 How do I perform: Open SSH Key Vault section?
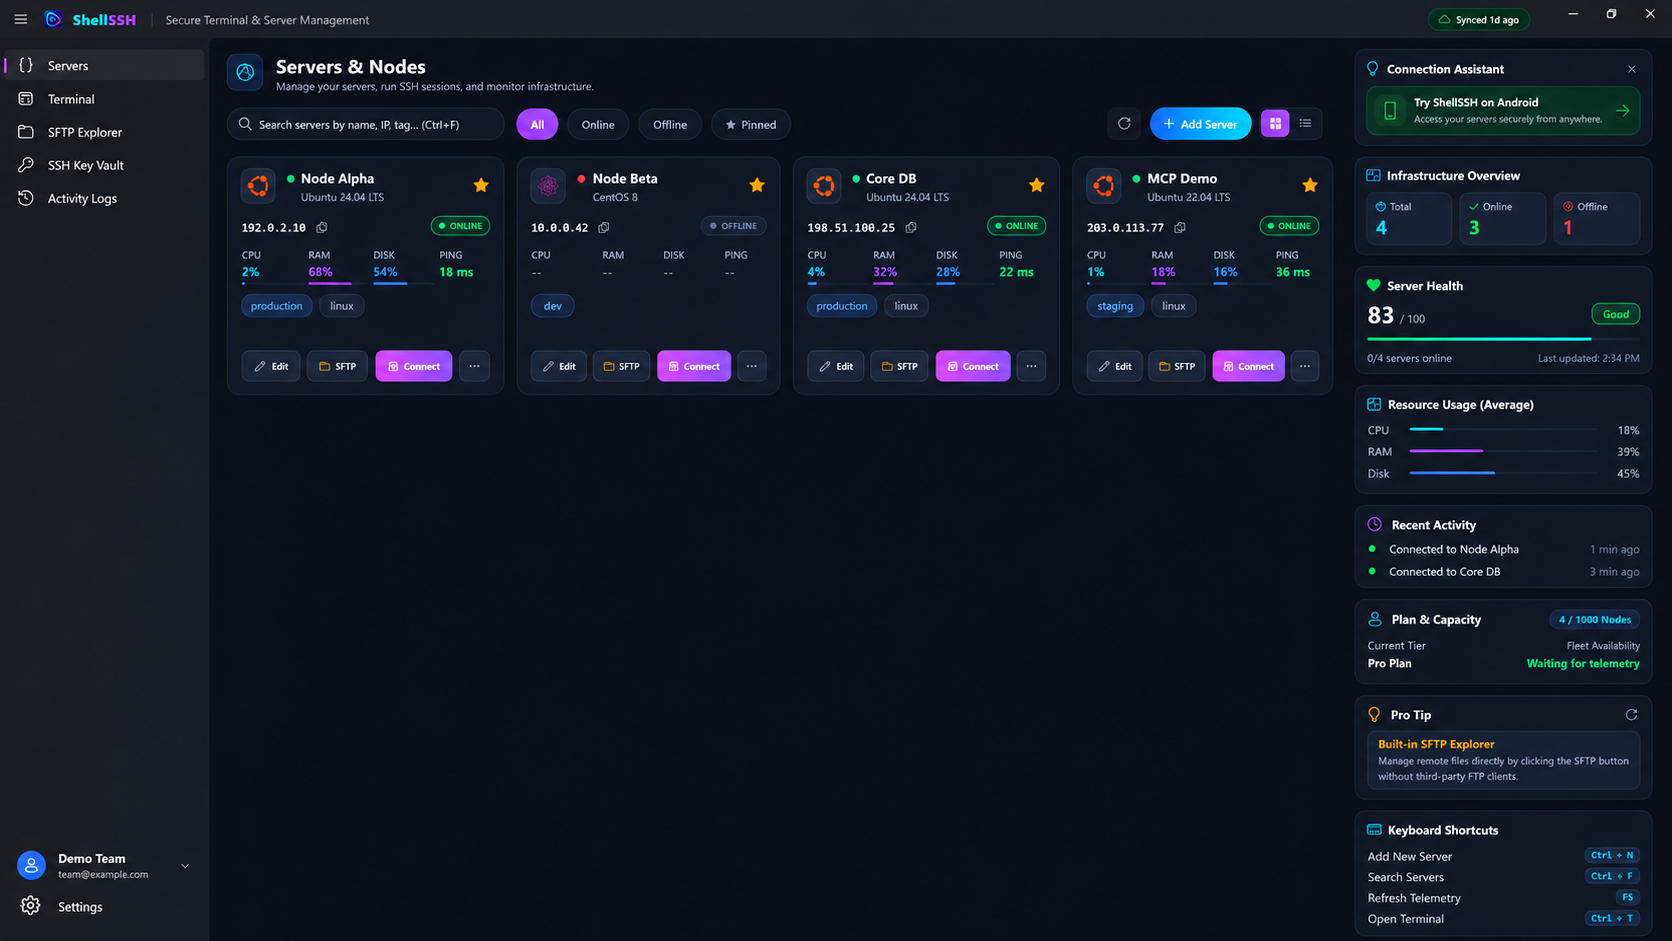click(104, 165)
